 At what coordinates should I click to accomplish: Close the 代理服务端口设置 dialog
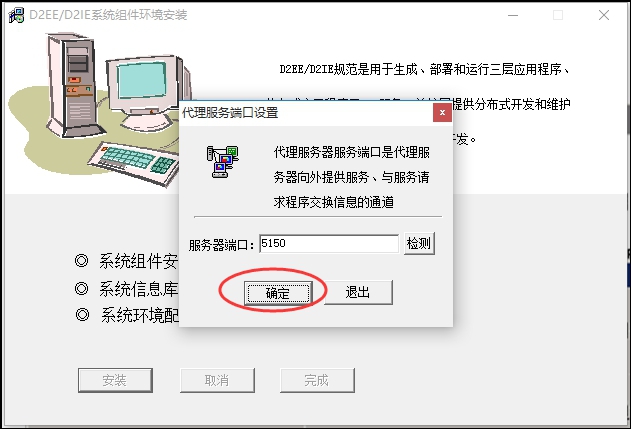442,113
